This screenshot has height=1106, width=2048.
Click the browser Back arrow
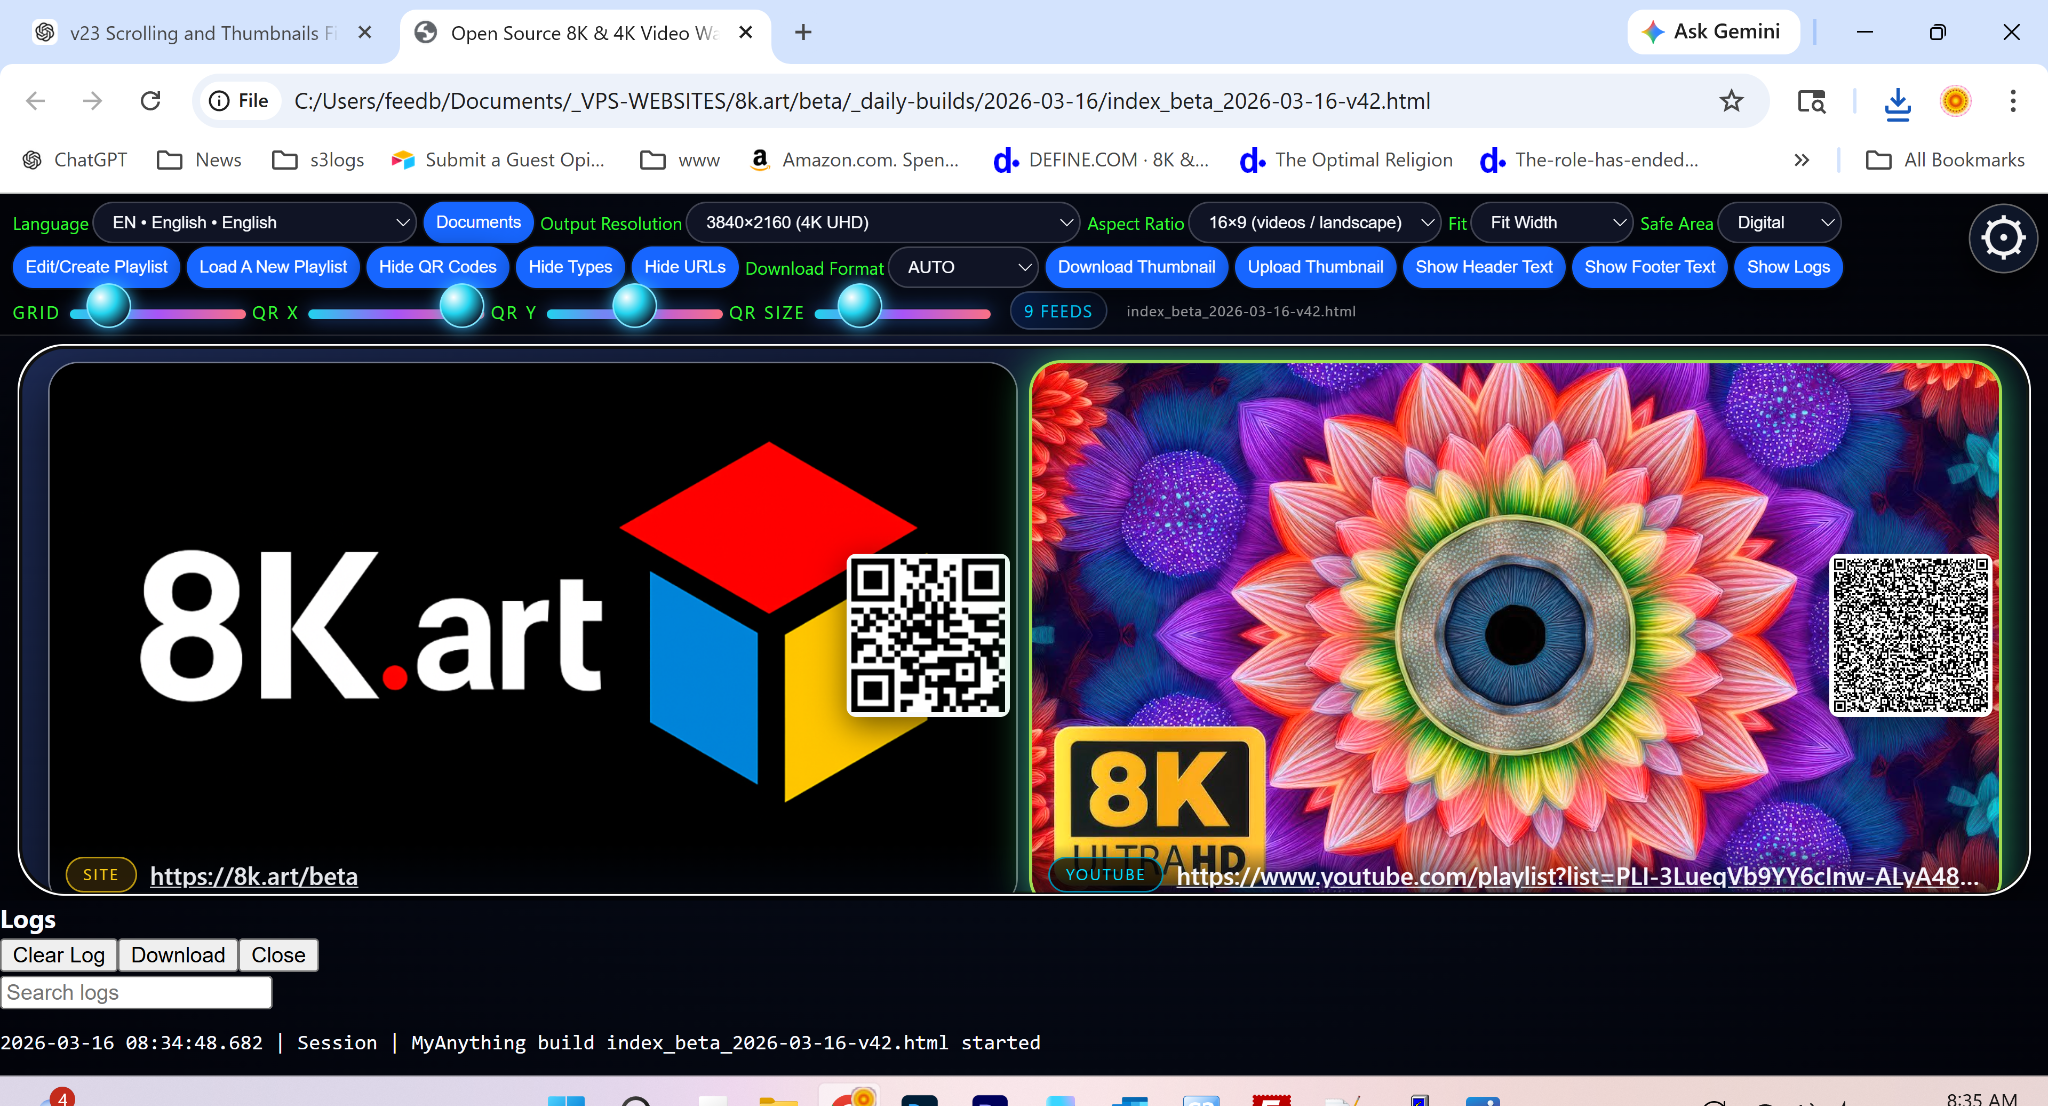[x=36, y=101]
